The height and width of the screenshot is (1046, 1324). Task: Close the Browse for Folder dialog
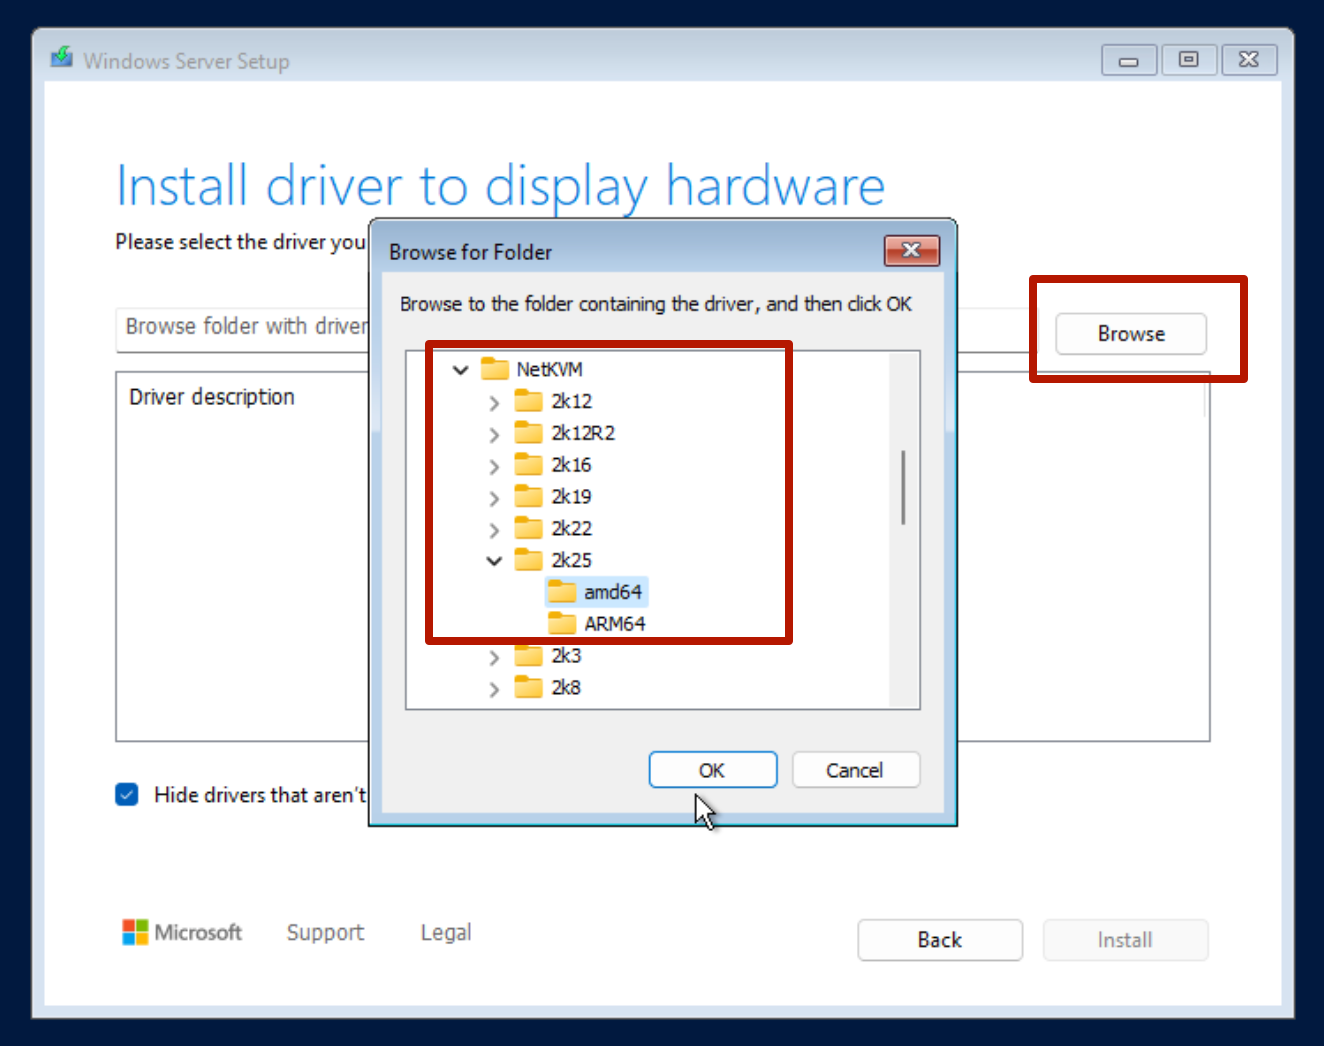(x=911, y=250)
